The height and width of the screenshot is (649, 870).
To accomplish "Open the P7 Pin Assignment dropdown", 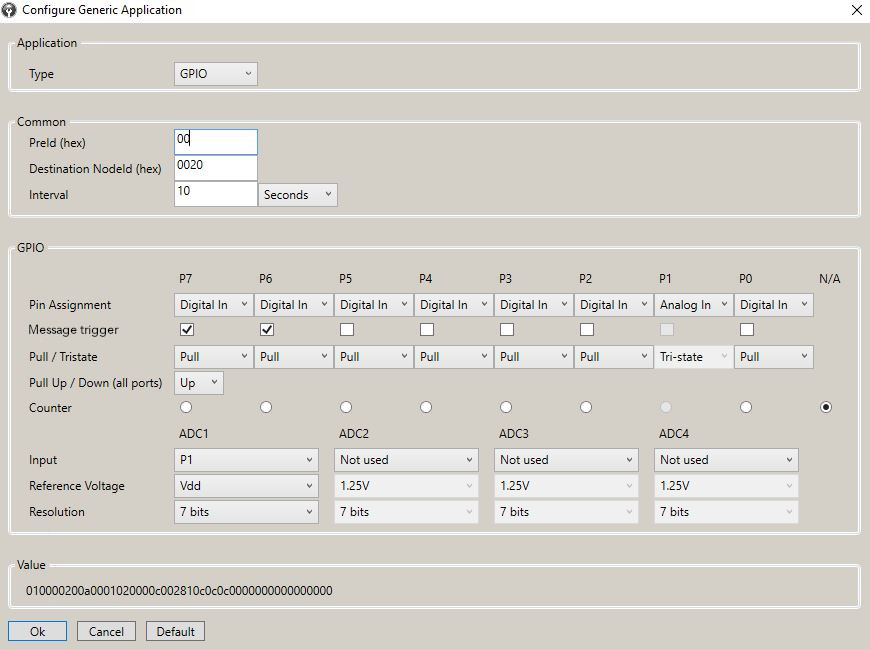I will point(214,305).
